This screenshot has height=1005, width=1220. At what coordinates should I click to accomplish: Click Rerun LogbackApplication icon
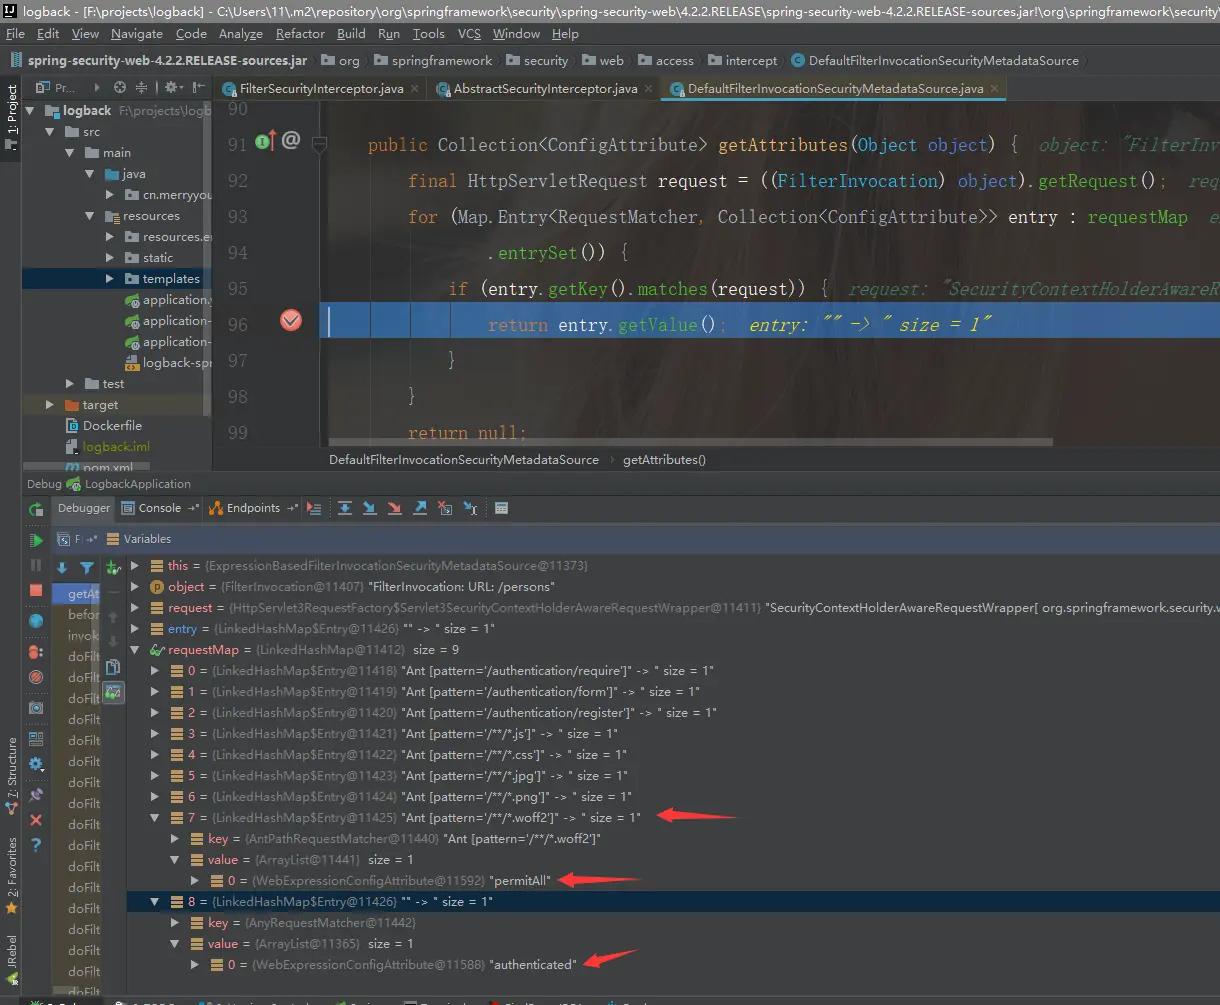click(36, 509)
